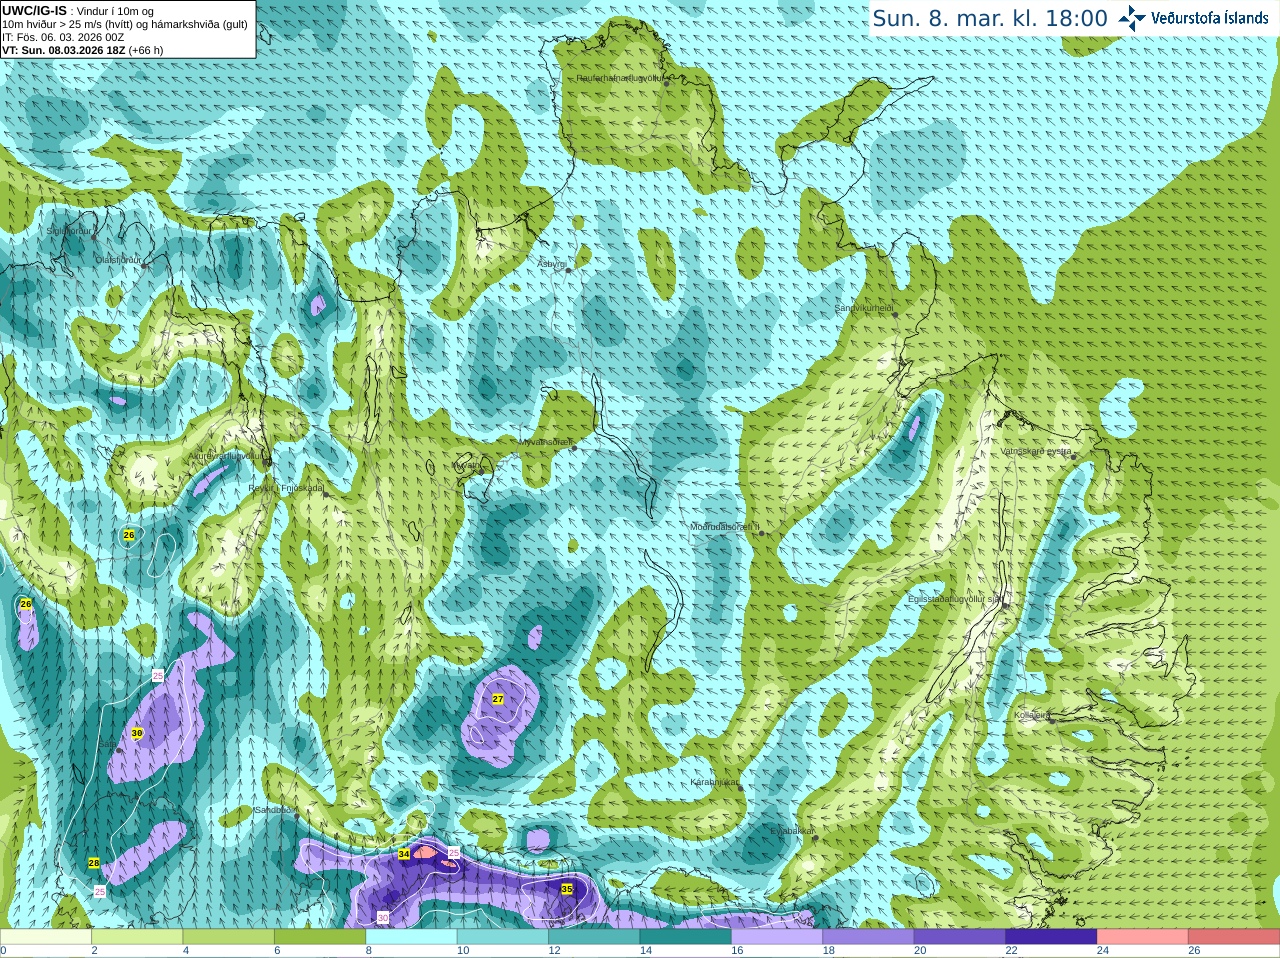This screenshot has width=1280, height=958.
Task: Pick the 18–20 m/s legend color swatch
Action: (869, 937)
